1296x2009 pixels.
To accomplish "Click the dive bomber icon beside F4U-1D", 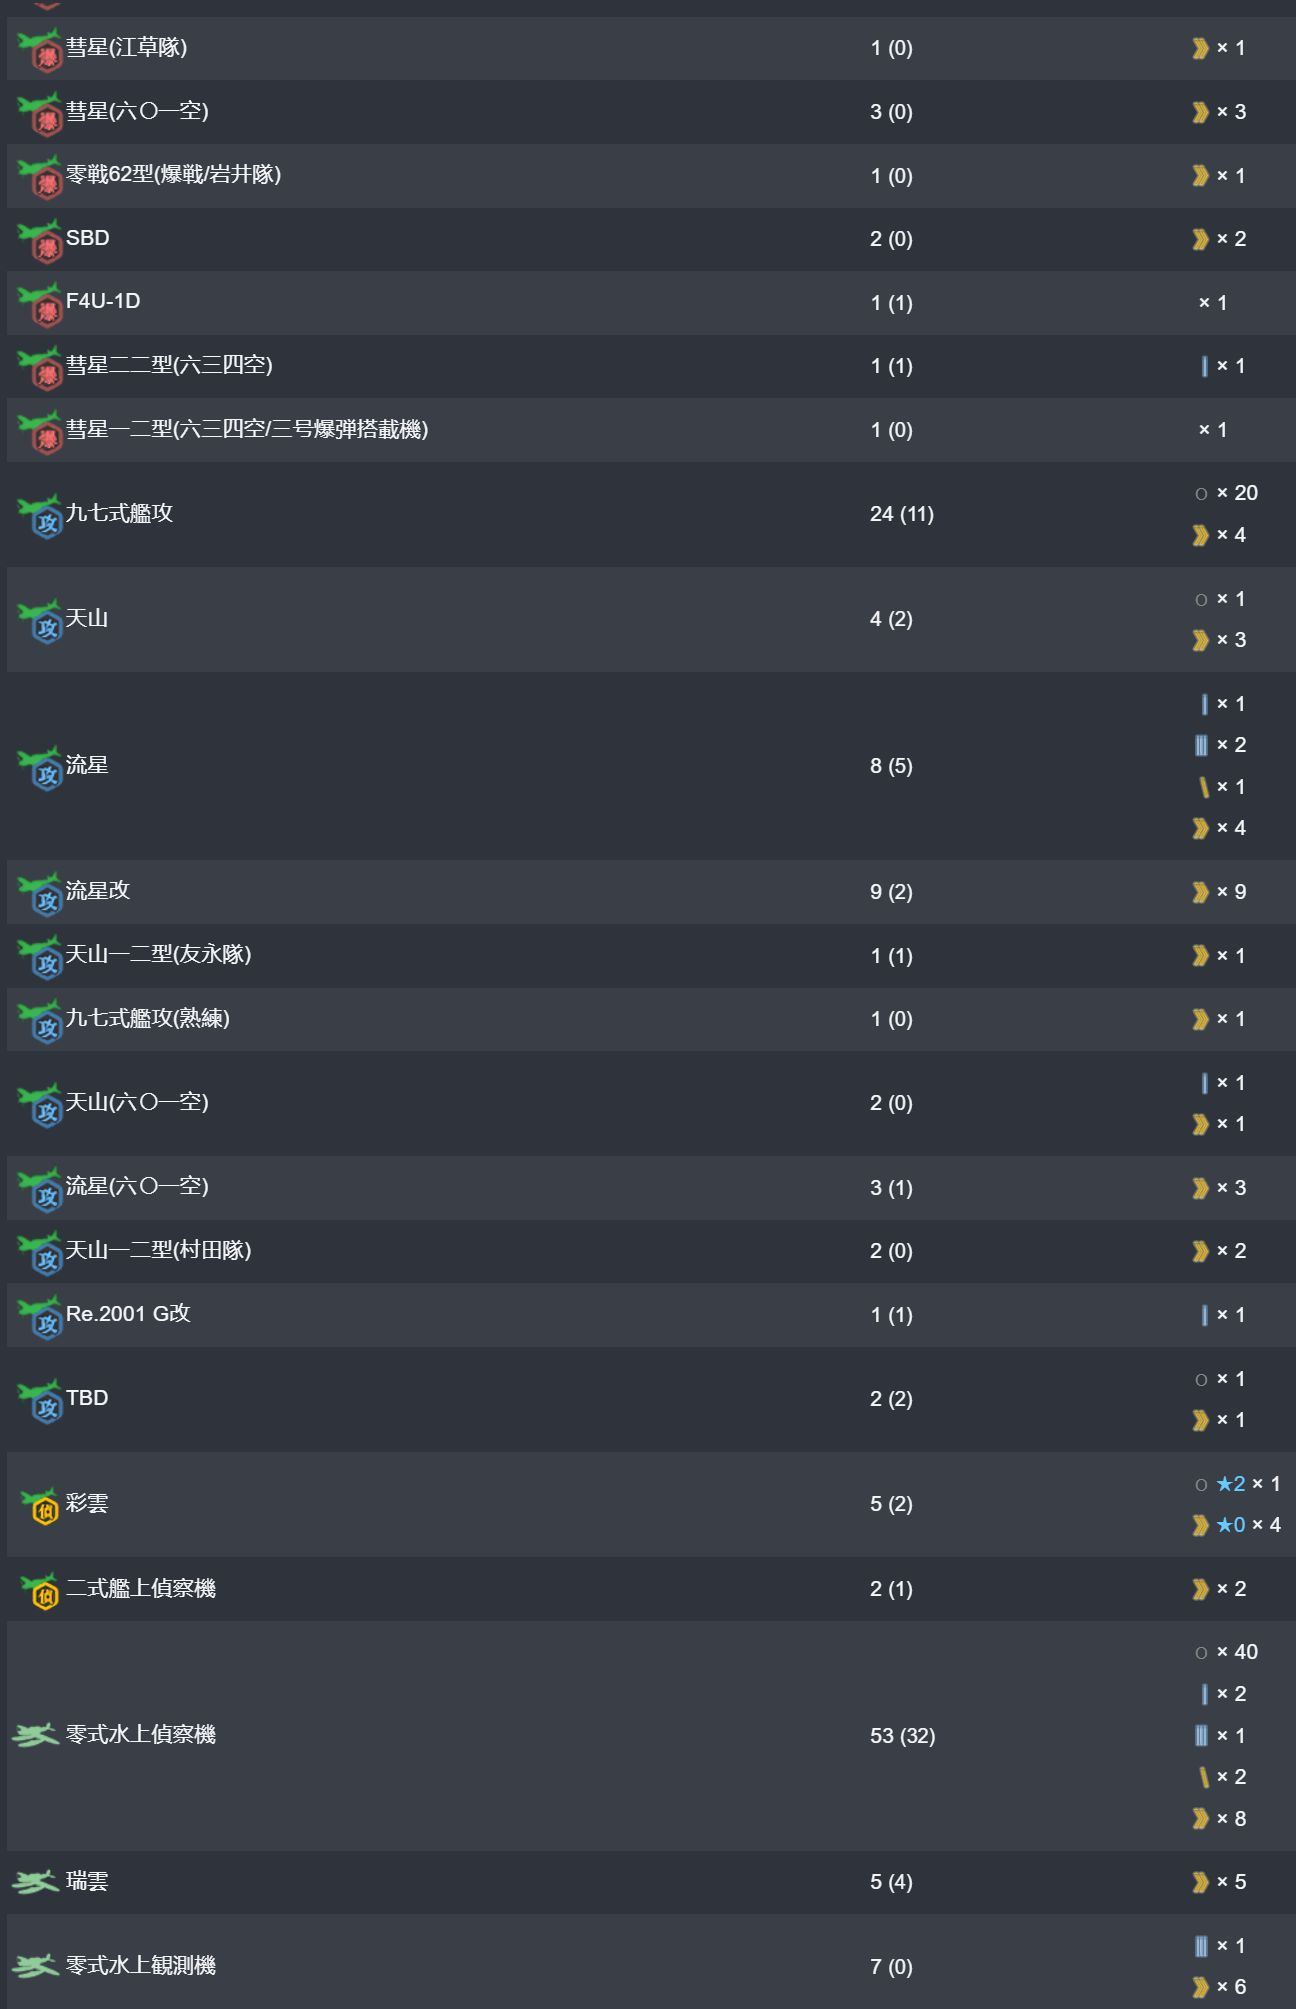I will point(40,304).
